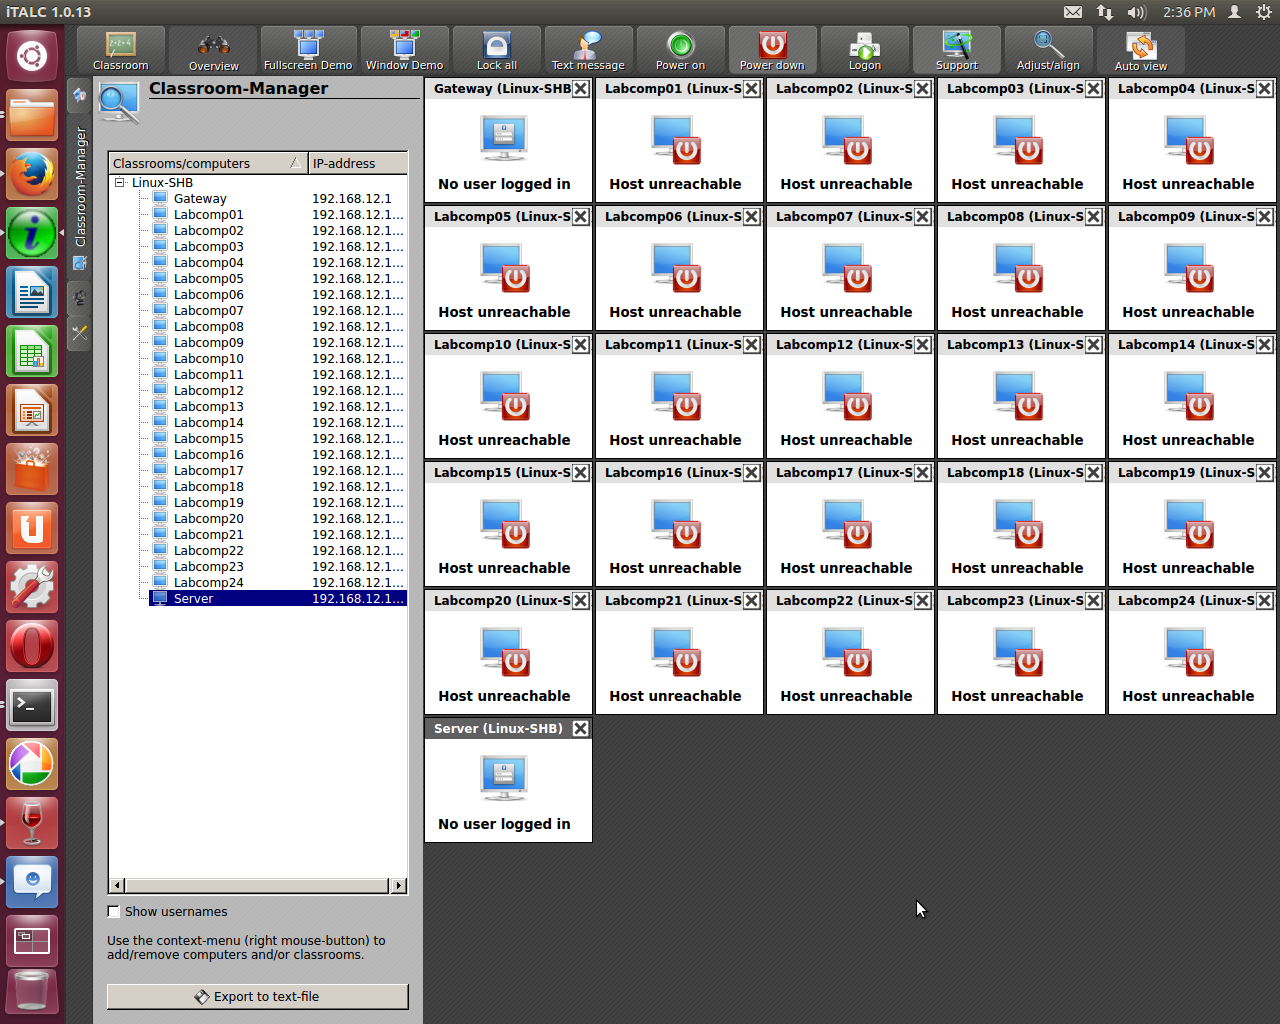Click the left arrow of list scrollbar
The height and width of the screenshot is (1024, 1280).
117,885
